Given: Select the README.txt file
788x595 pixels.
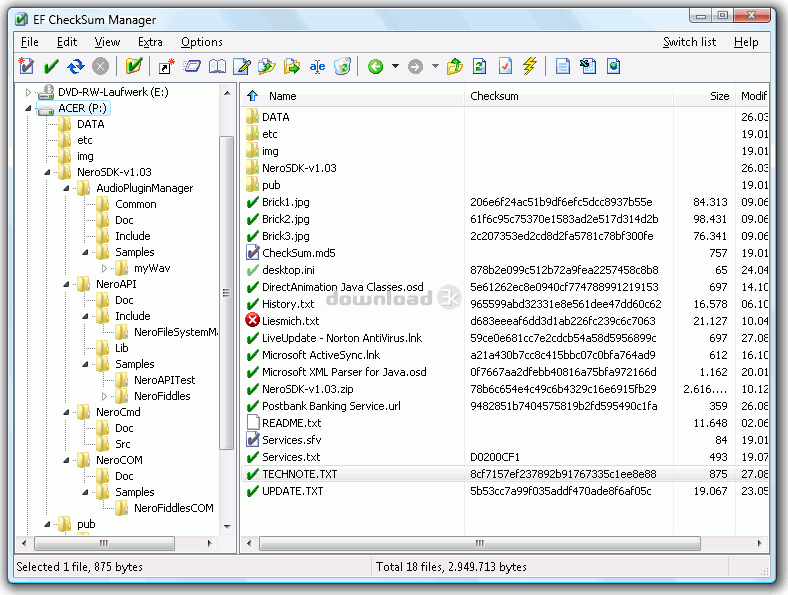Looking at the screenshot, I should (291, 423).
